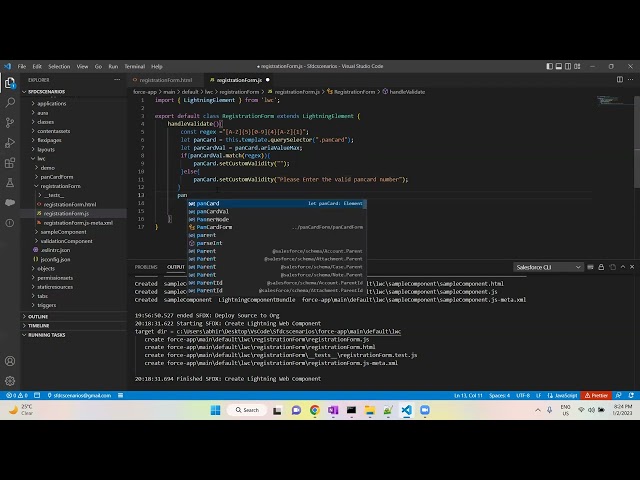Toggle output scroll lock

601,267
